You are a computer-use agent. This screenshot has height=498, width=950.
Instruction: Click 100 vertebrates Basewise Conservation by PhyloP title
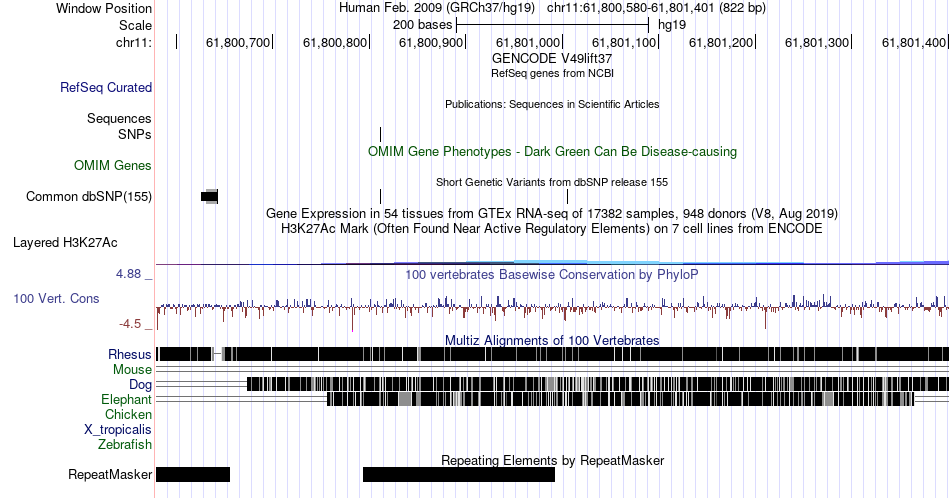coord(552,274)
